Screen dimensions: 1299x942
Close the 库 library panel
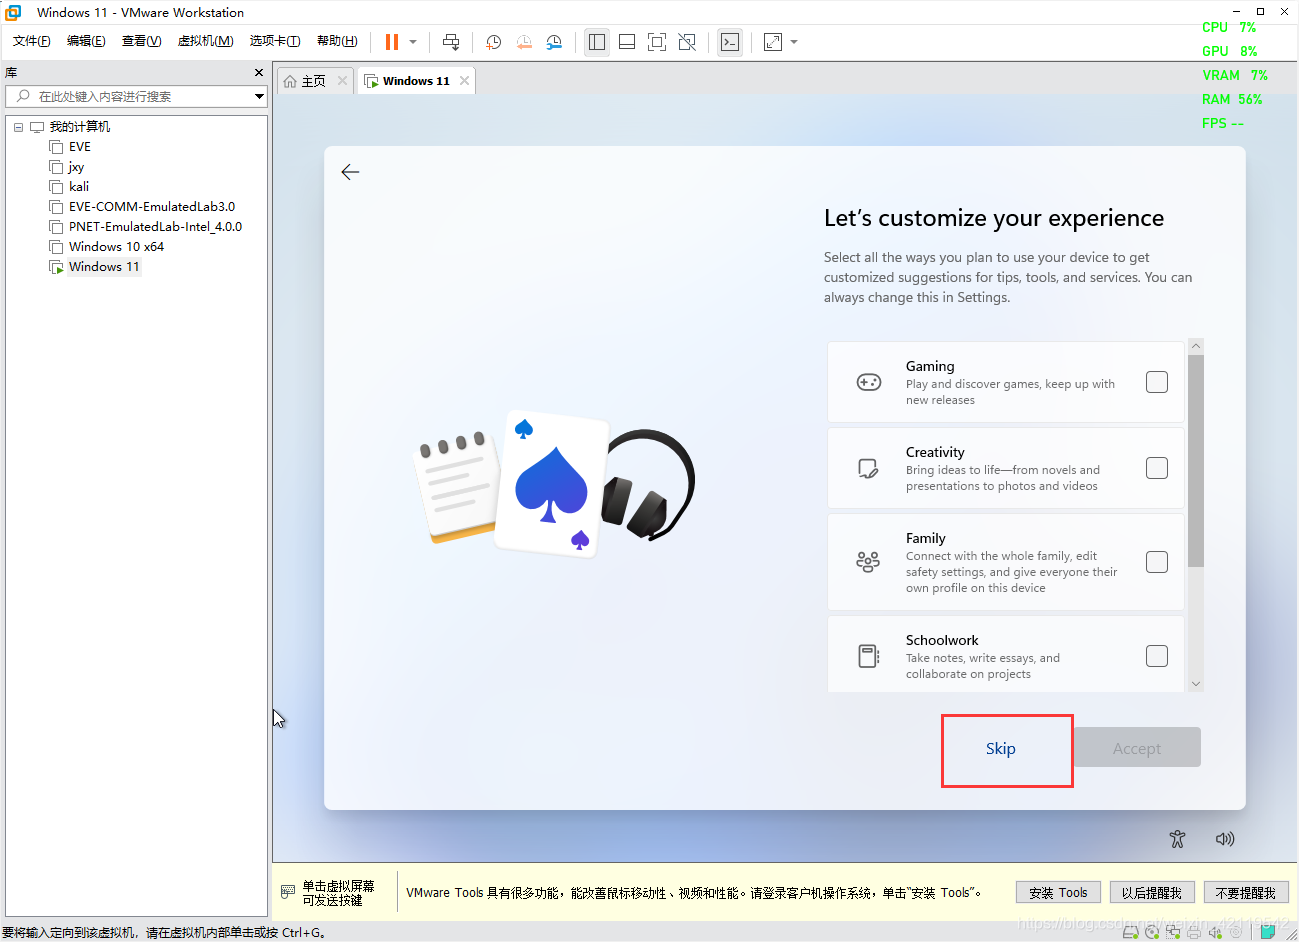259,73
